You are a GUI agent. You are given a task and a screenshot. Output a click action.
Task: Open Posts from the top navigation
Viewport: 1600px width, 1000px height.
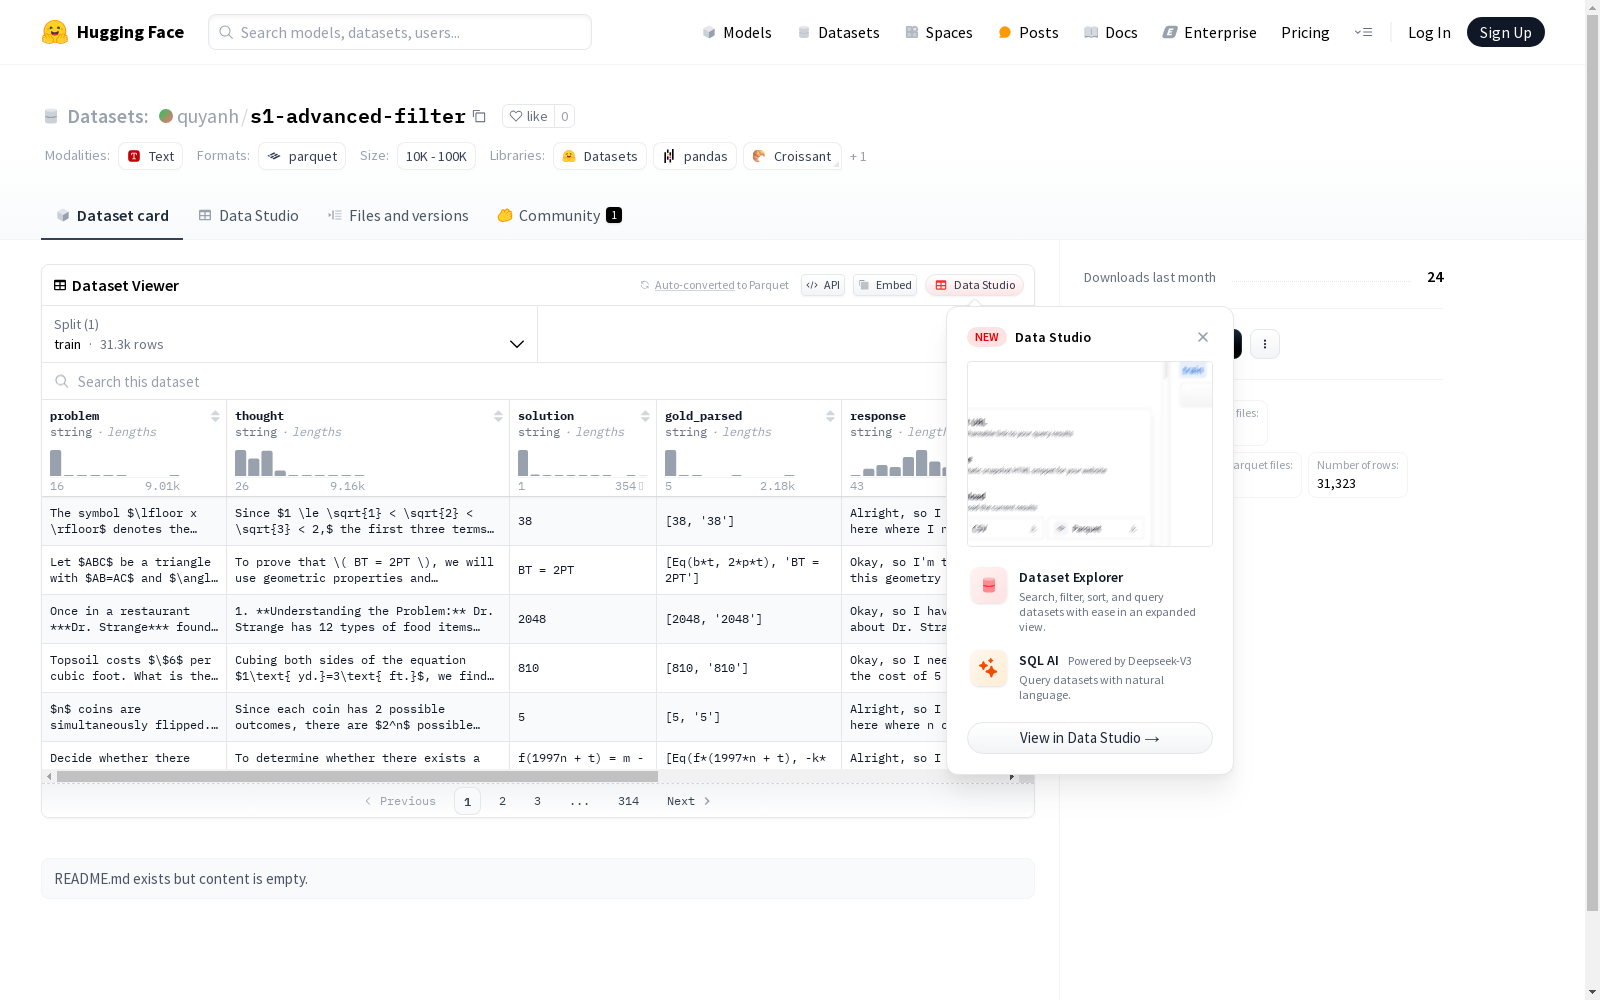point(1029,32)
